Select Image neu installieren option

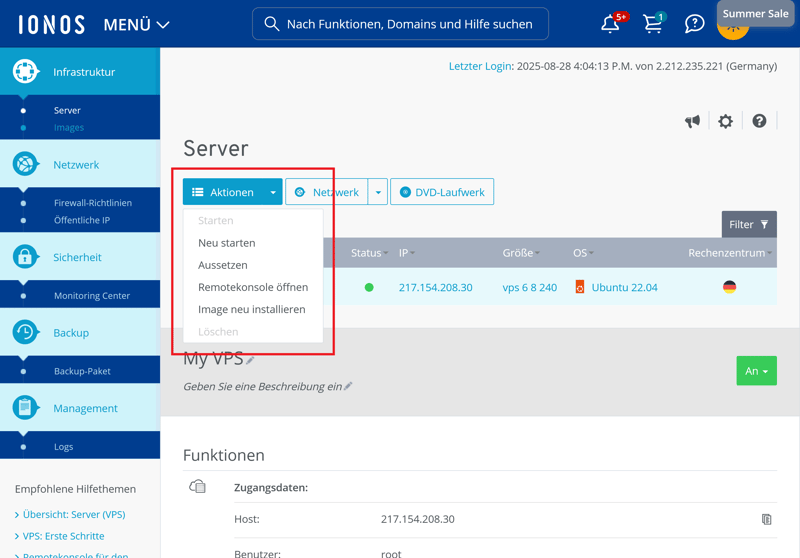(252, 309)
